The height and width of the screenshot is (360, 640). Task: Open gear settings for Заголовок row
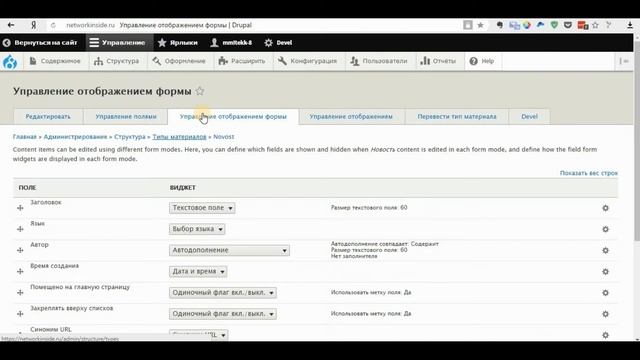[605, 208]
